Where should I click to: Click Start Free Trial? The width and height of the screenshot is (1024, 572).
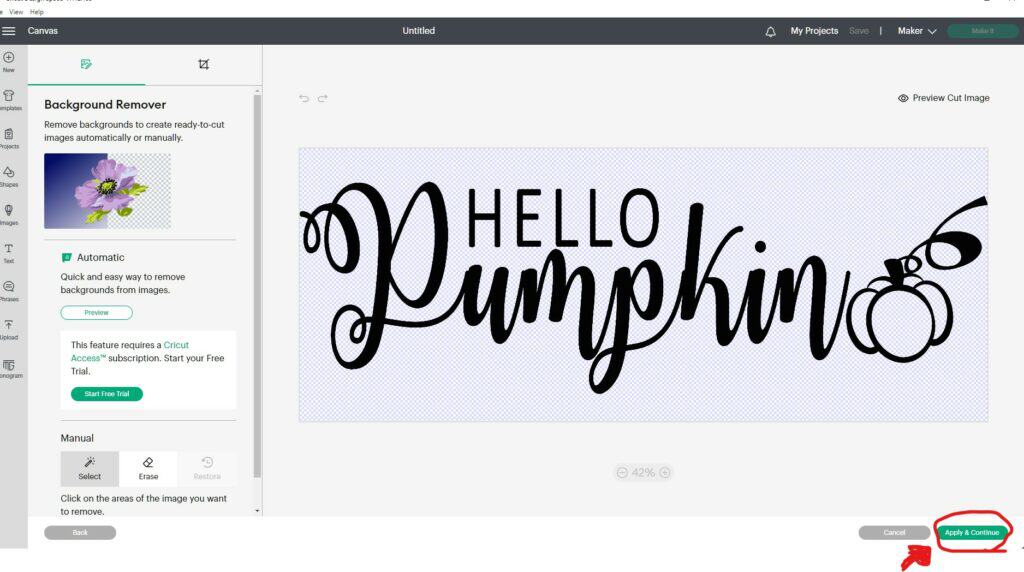click(x=106, y=394)
